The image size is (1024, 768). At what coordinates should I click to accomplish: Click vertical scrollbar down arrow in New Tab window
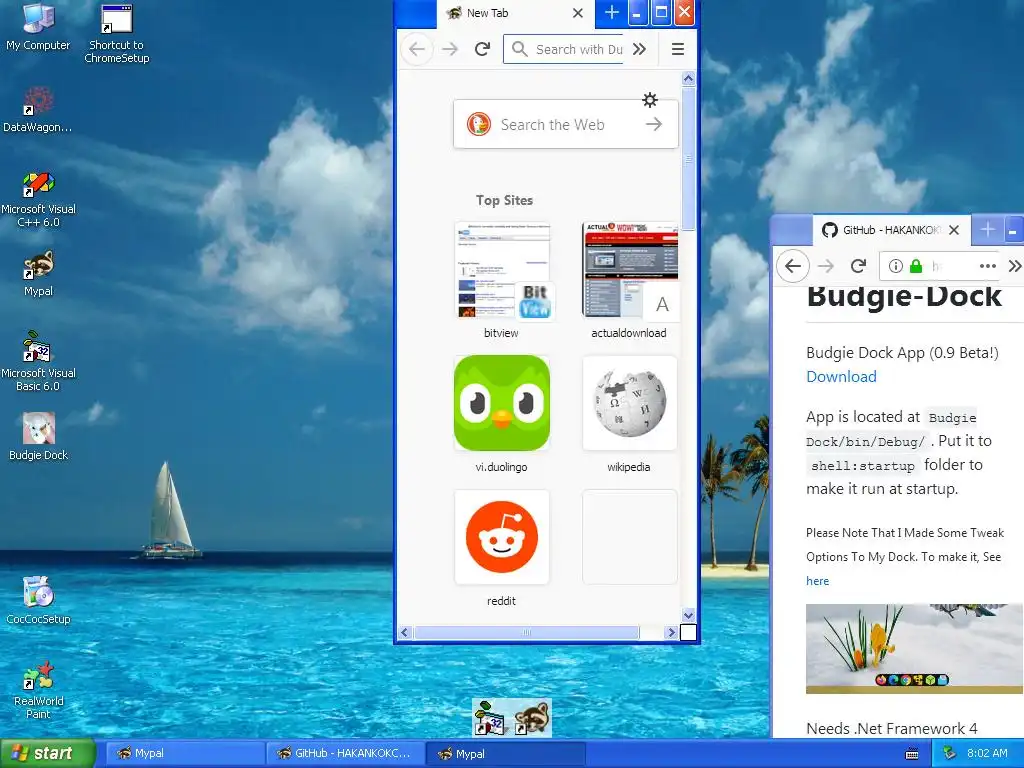(x=688, y=615)
